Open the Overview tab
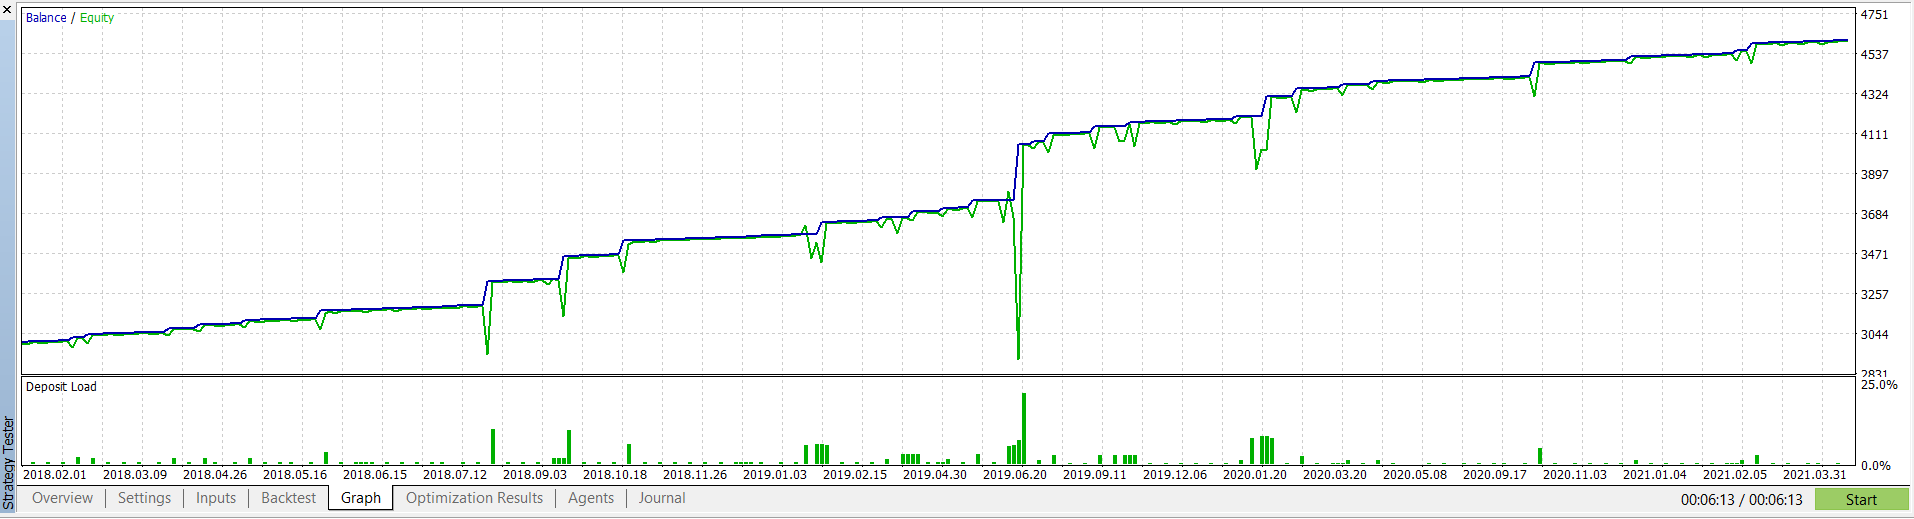This screenshot has width=1914, height=519. pyautogui.click(x=62, y=498)
